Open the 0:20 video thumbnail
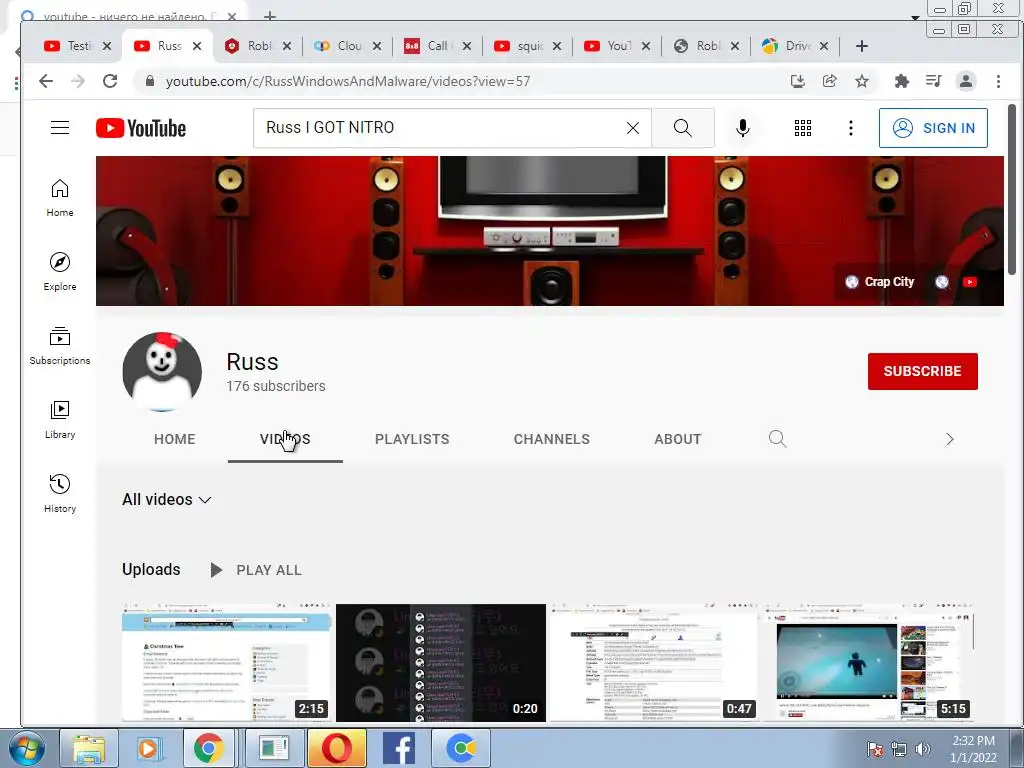1024x768 pixels. [441, 662]
